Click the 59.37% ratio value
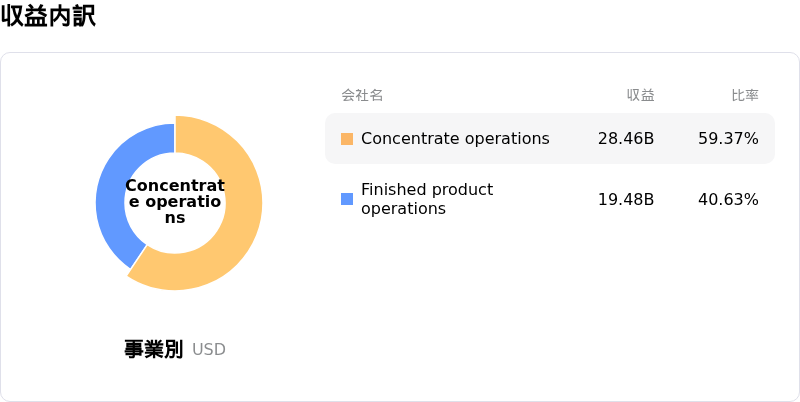The width and height of the screenshot is (800, 402). click(728, 139)
